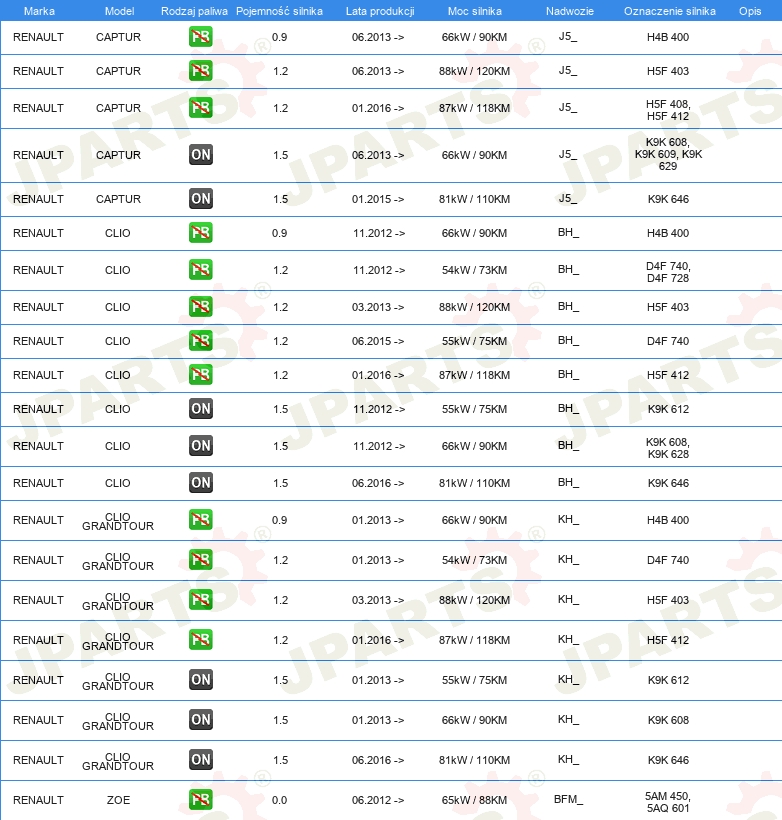Click the Lata produkcji column header

click(380, 11)
